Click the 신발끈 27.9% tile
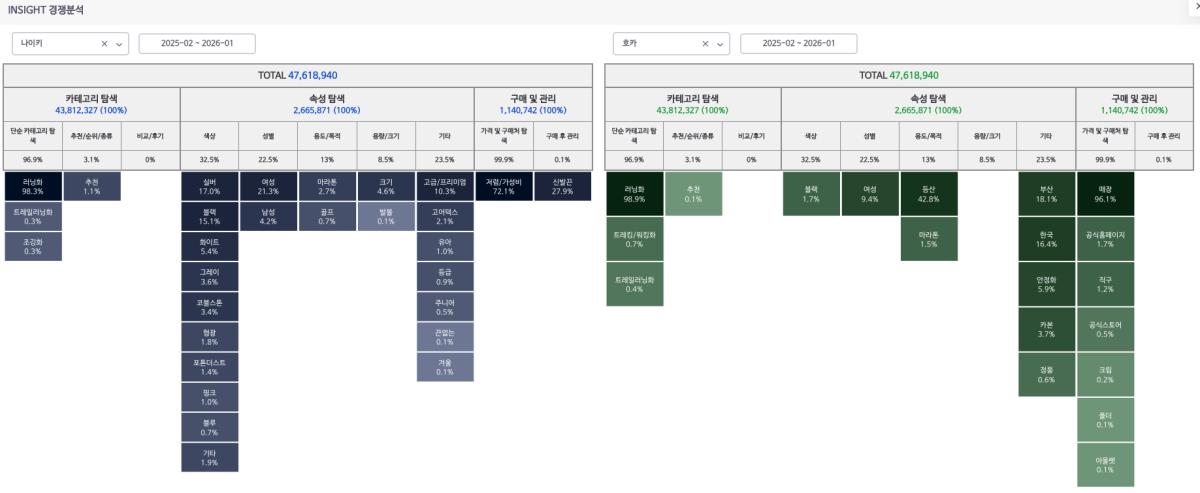 [x=562, y=186]
